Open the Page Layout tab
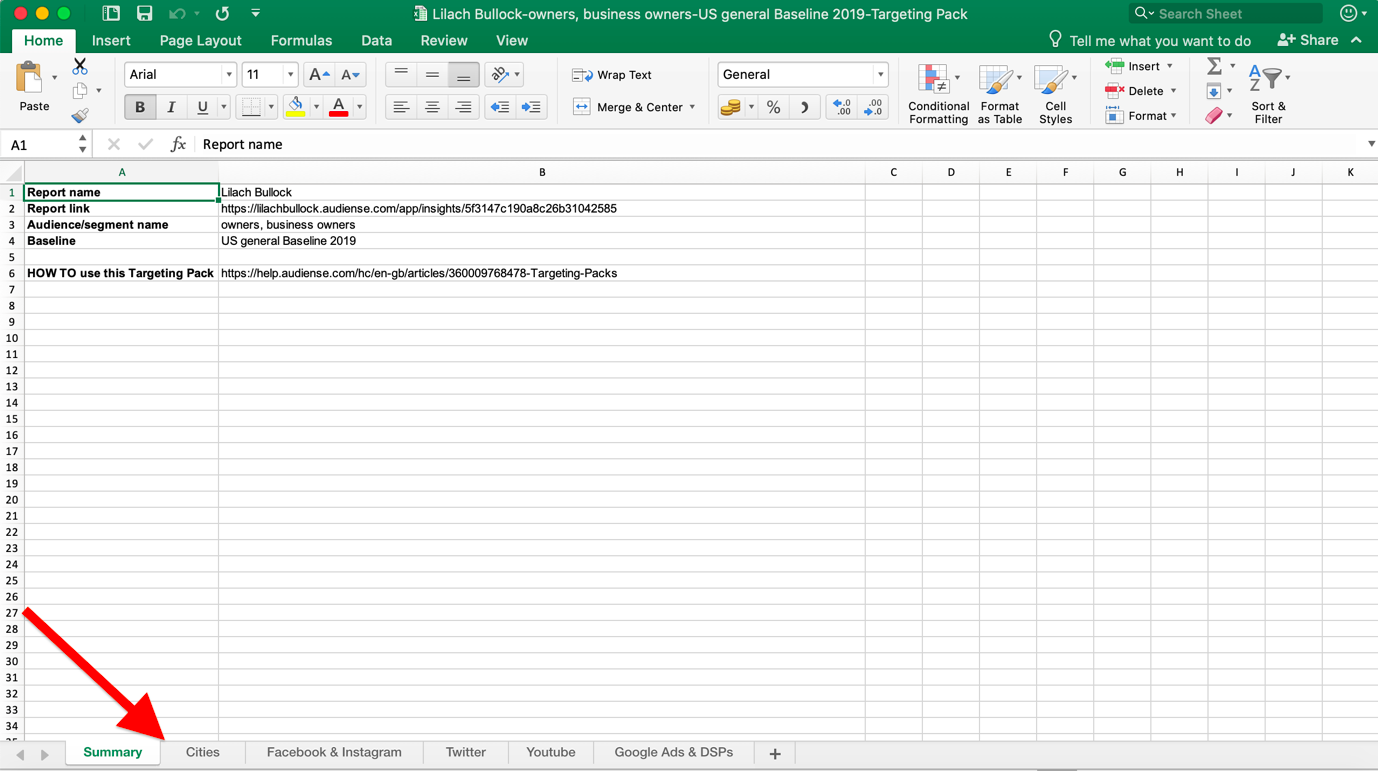The image size is (1378, 771). click(x=201, y=41)
